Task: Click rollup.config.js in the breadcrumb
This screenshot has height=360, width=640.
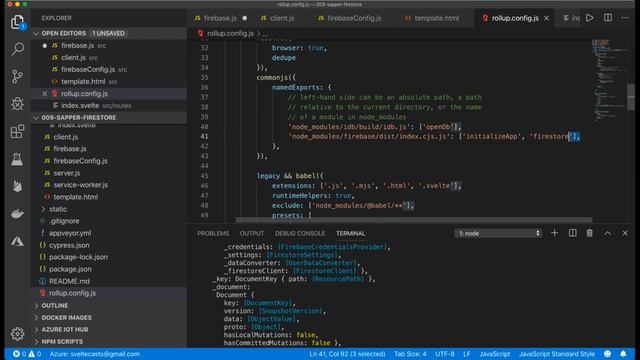Action: [230, 33]
